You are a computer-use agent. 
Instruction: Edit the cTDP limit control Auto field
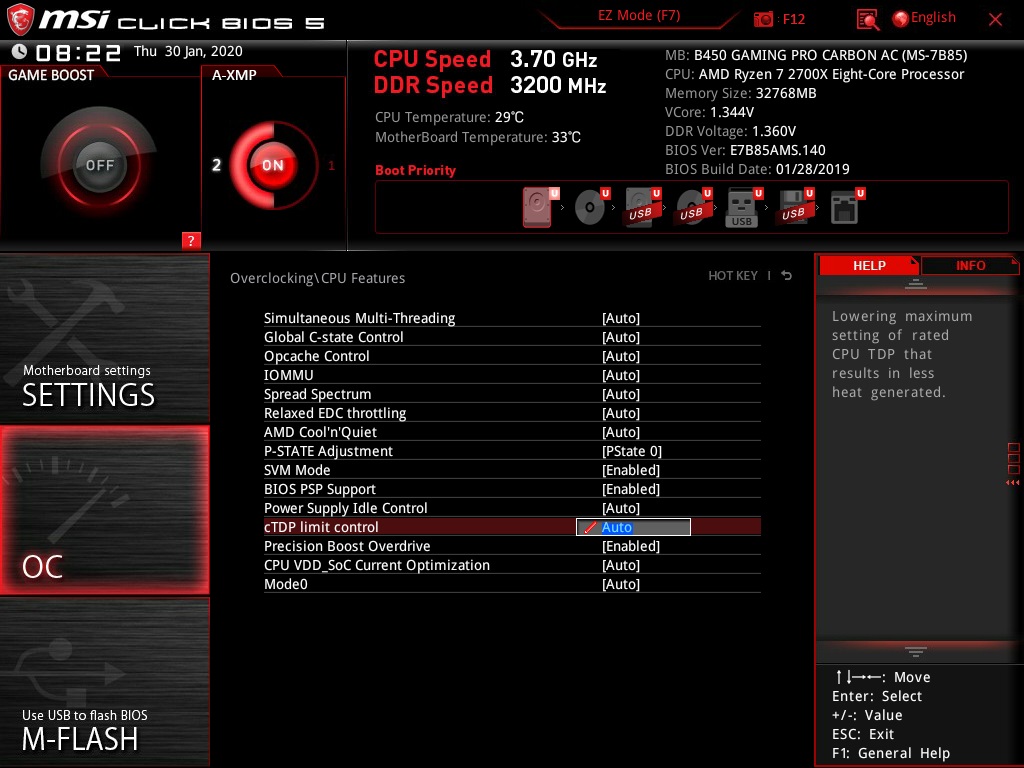coord(633,527)
